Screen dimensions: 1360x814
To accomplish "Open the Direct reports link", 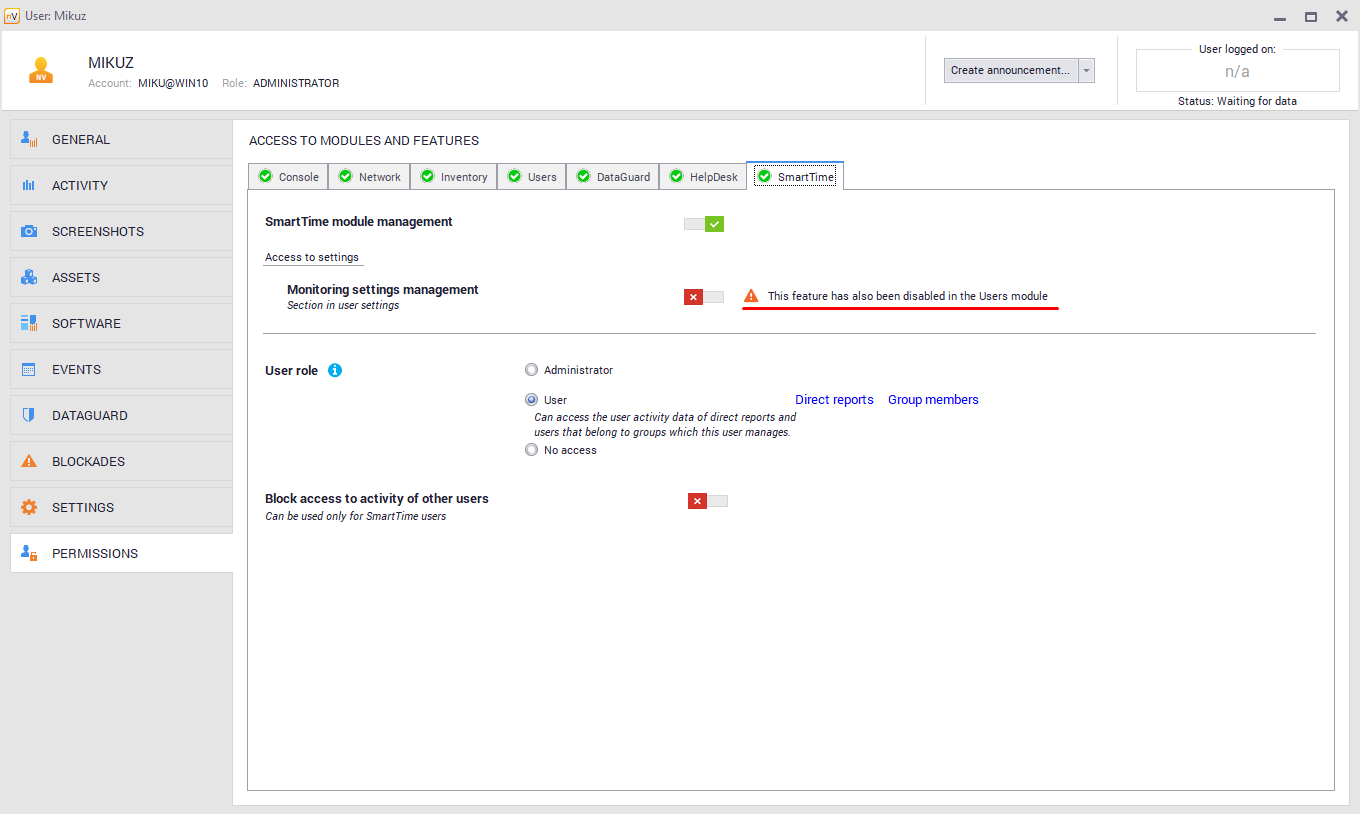I will pos(834,400).
